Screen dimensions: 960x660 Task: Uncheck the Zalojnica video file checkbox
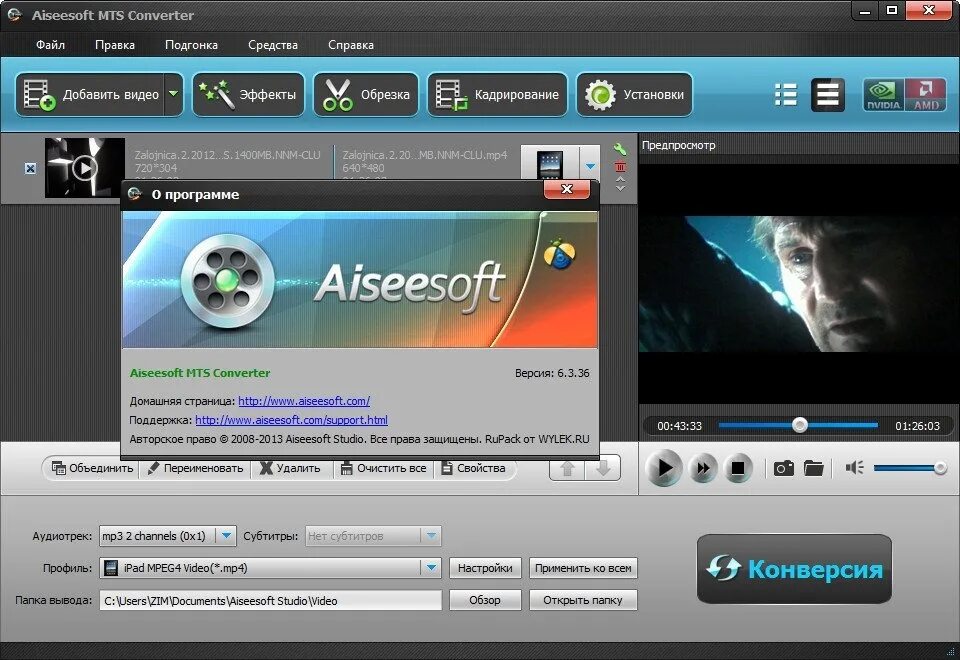pos(30,168)
